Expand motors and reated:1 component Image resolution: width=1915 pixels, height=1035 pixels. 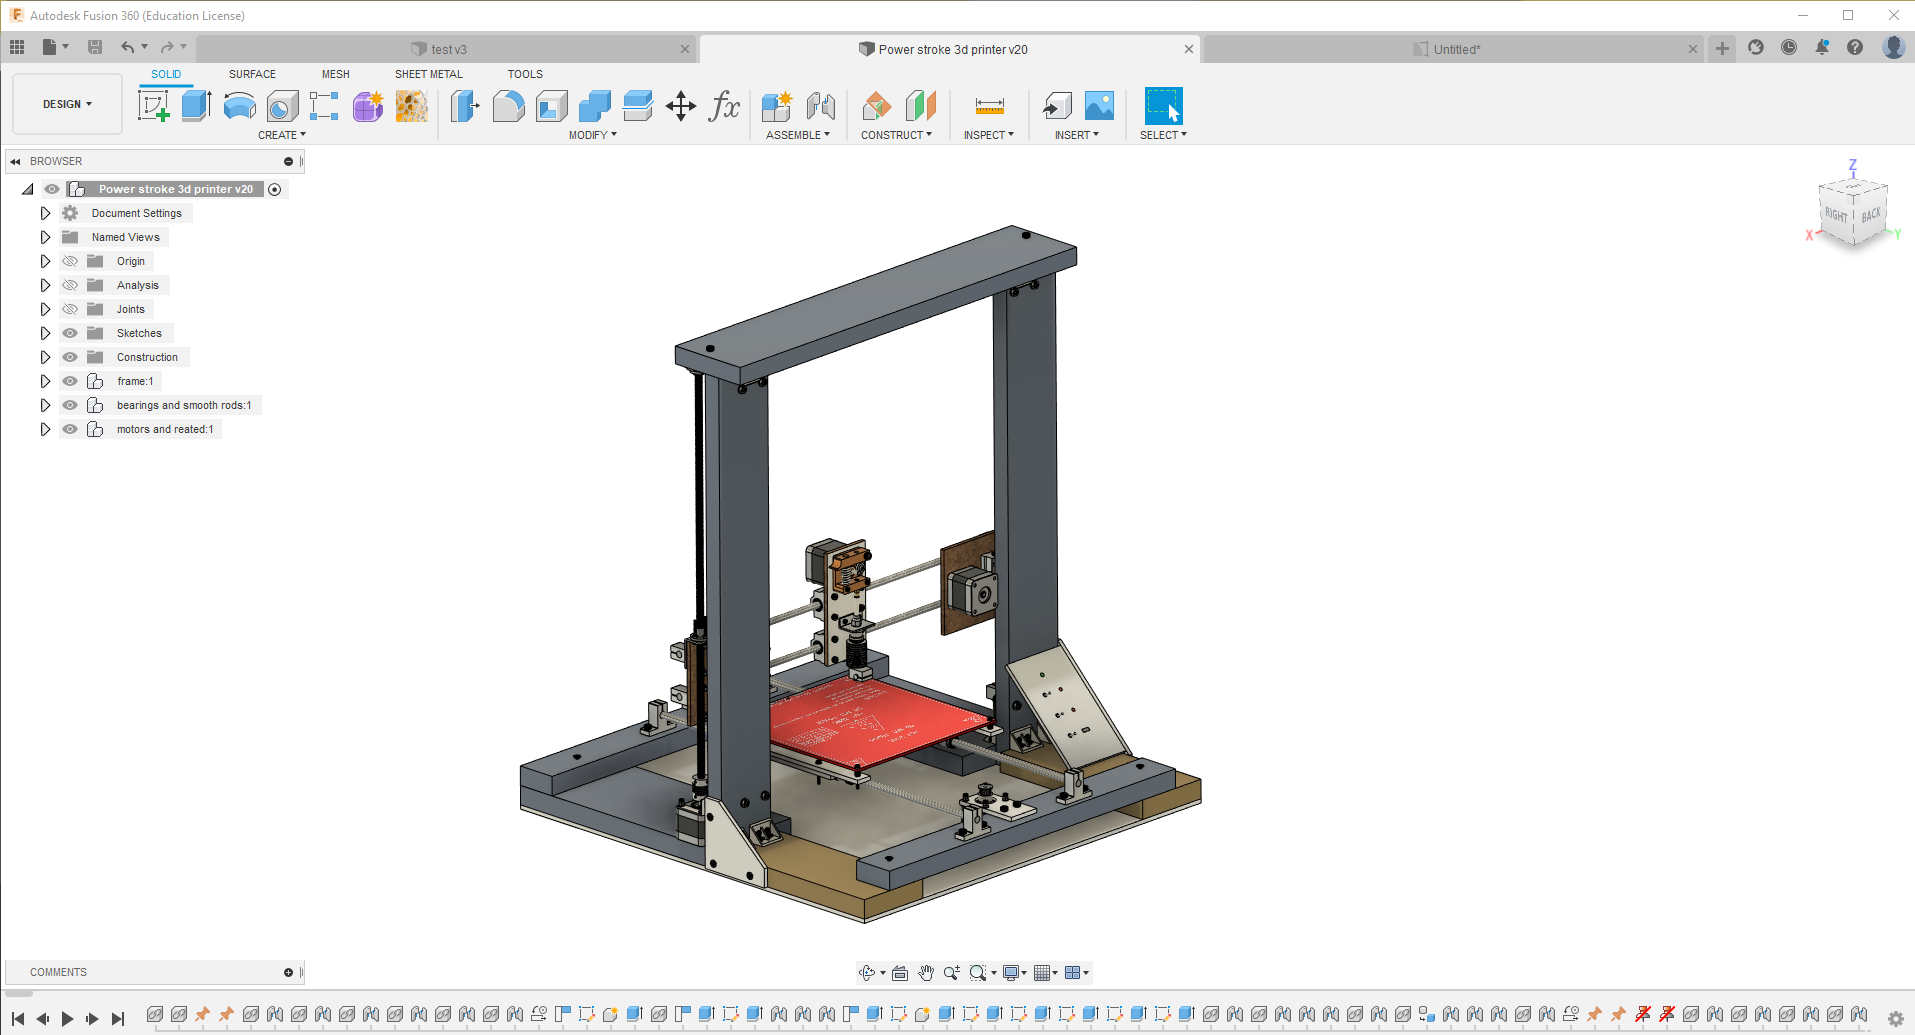click(45, 429)
